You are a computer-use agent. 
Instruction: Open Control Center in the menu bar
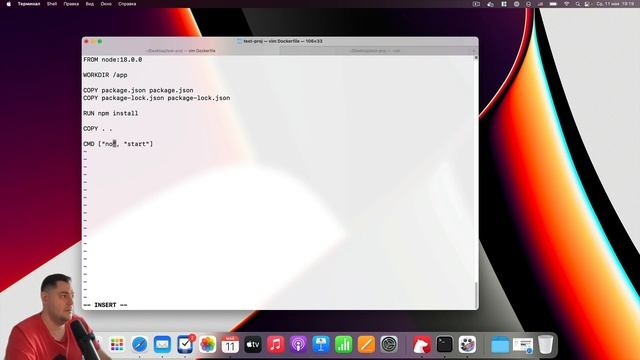pyautogui.click(x=587, y=4)
